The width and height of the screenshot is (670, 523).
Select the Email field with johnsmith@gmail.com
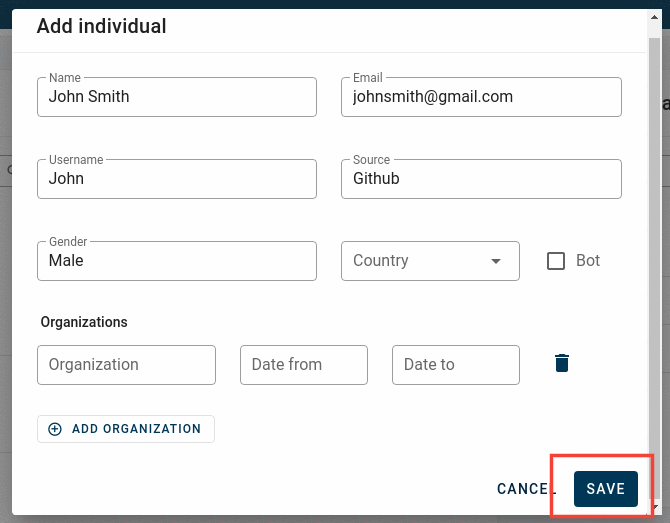pos(481,97)
